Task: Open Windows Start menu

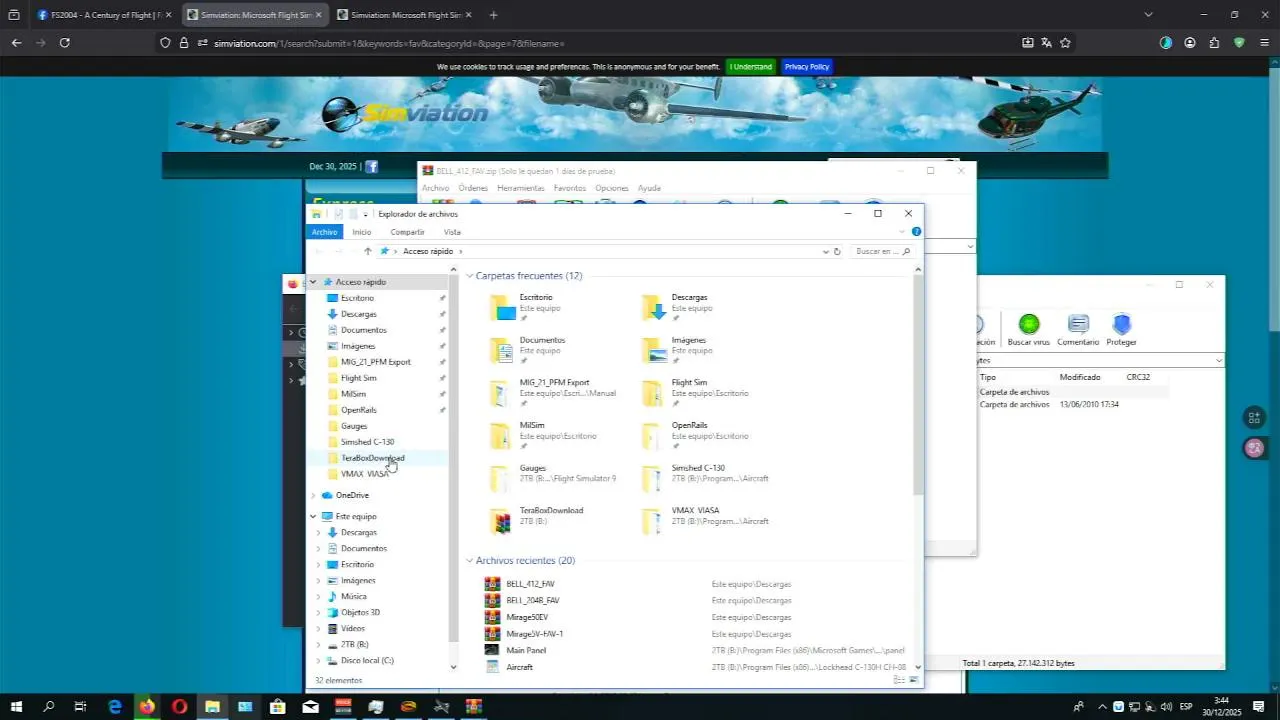Action: (16, 707)
